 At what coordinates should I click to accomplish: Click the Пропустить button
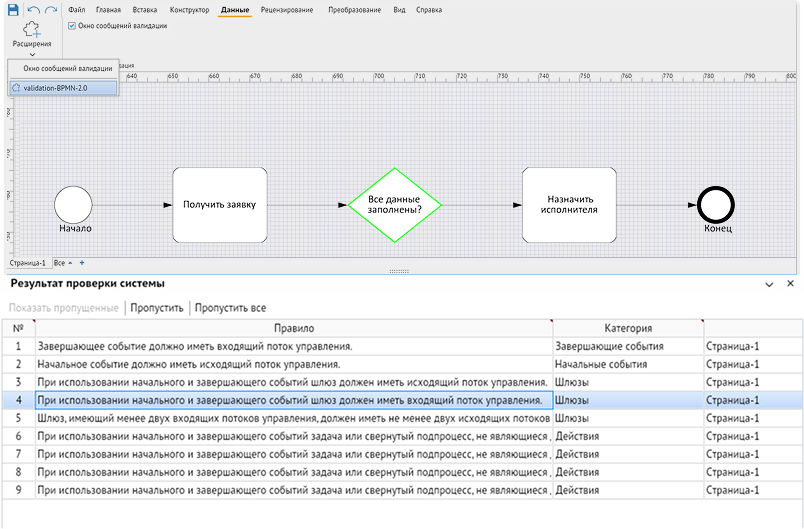(156, 308)
